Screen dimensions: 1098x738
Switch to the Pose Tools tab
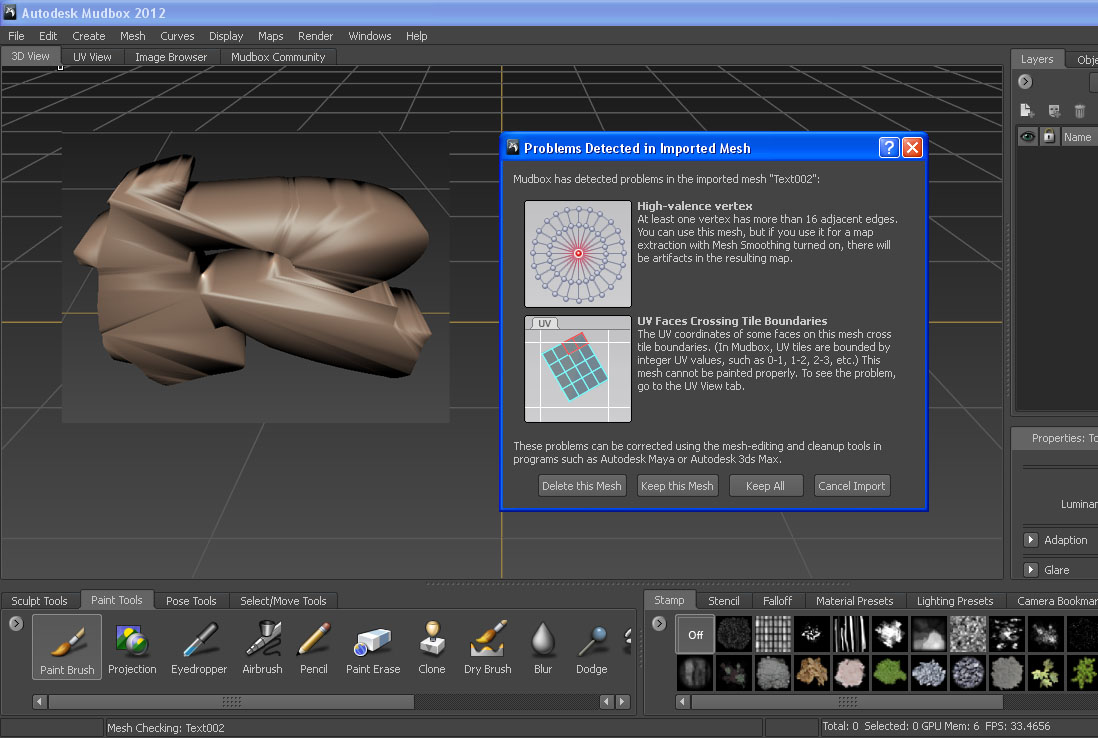191,601
